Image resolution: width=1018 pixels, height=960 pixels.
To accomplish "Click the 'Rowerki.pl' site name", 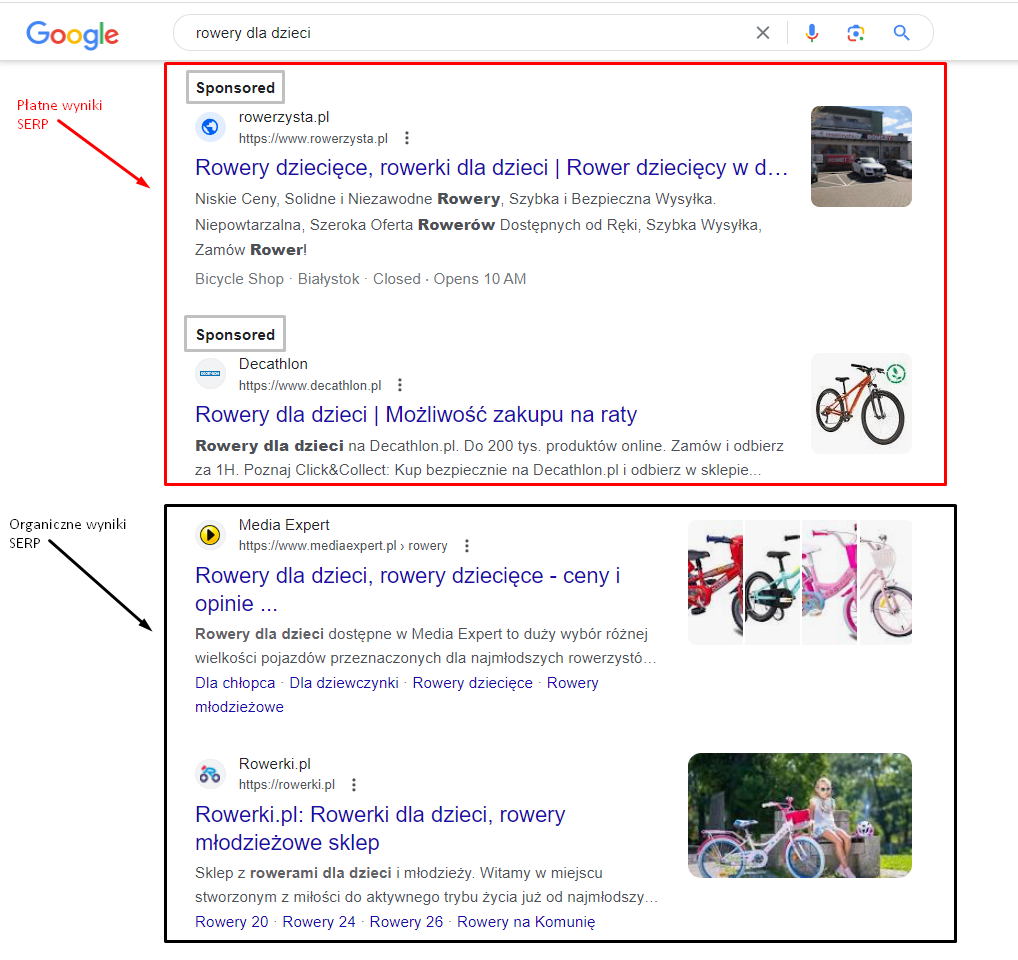I will tap(275, 764).
